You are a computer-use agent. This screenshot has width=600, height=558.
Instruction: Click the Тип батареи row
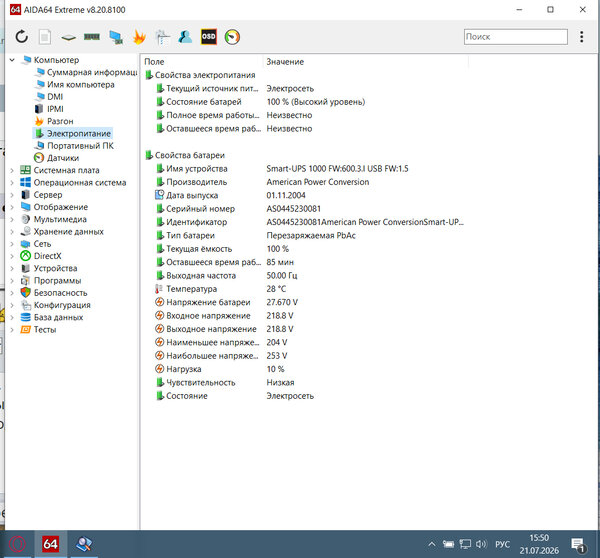[x=256, y=236]
